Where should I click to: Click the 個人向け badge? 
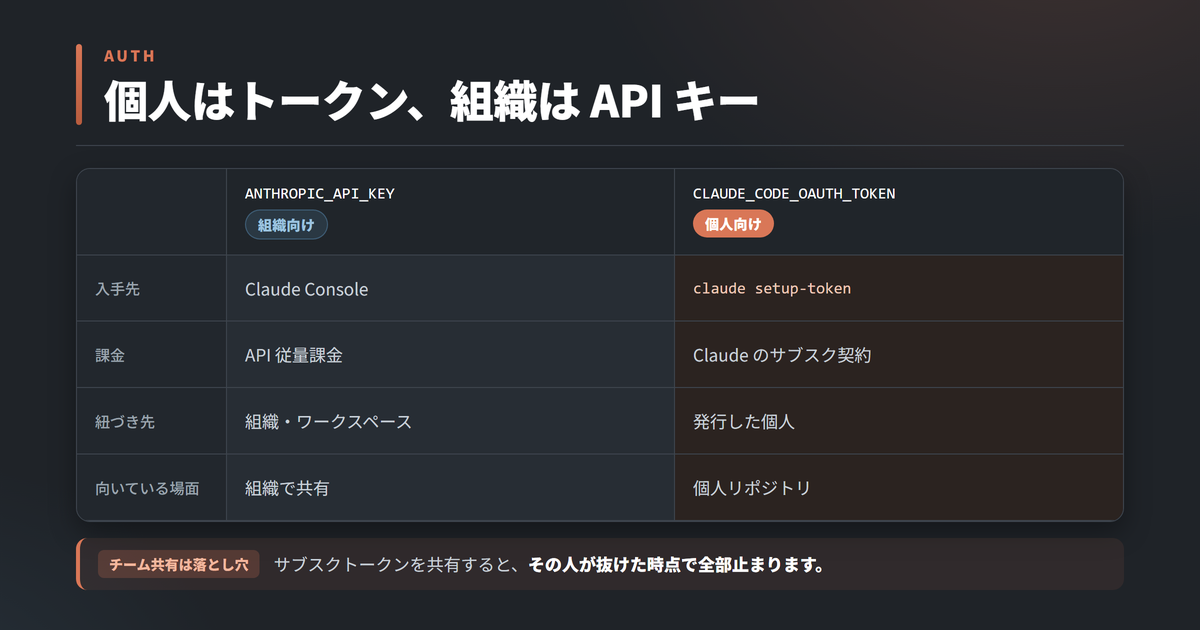pyautogui.click(x=733, y=225)
